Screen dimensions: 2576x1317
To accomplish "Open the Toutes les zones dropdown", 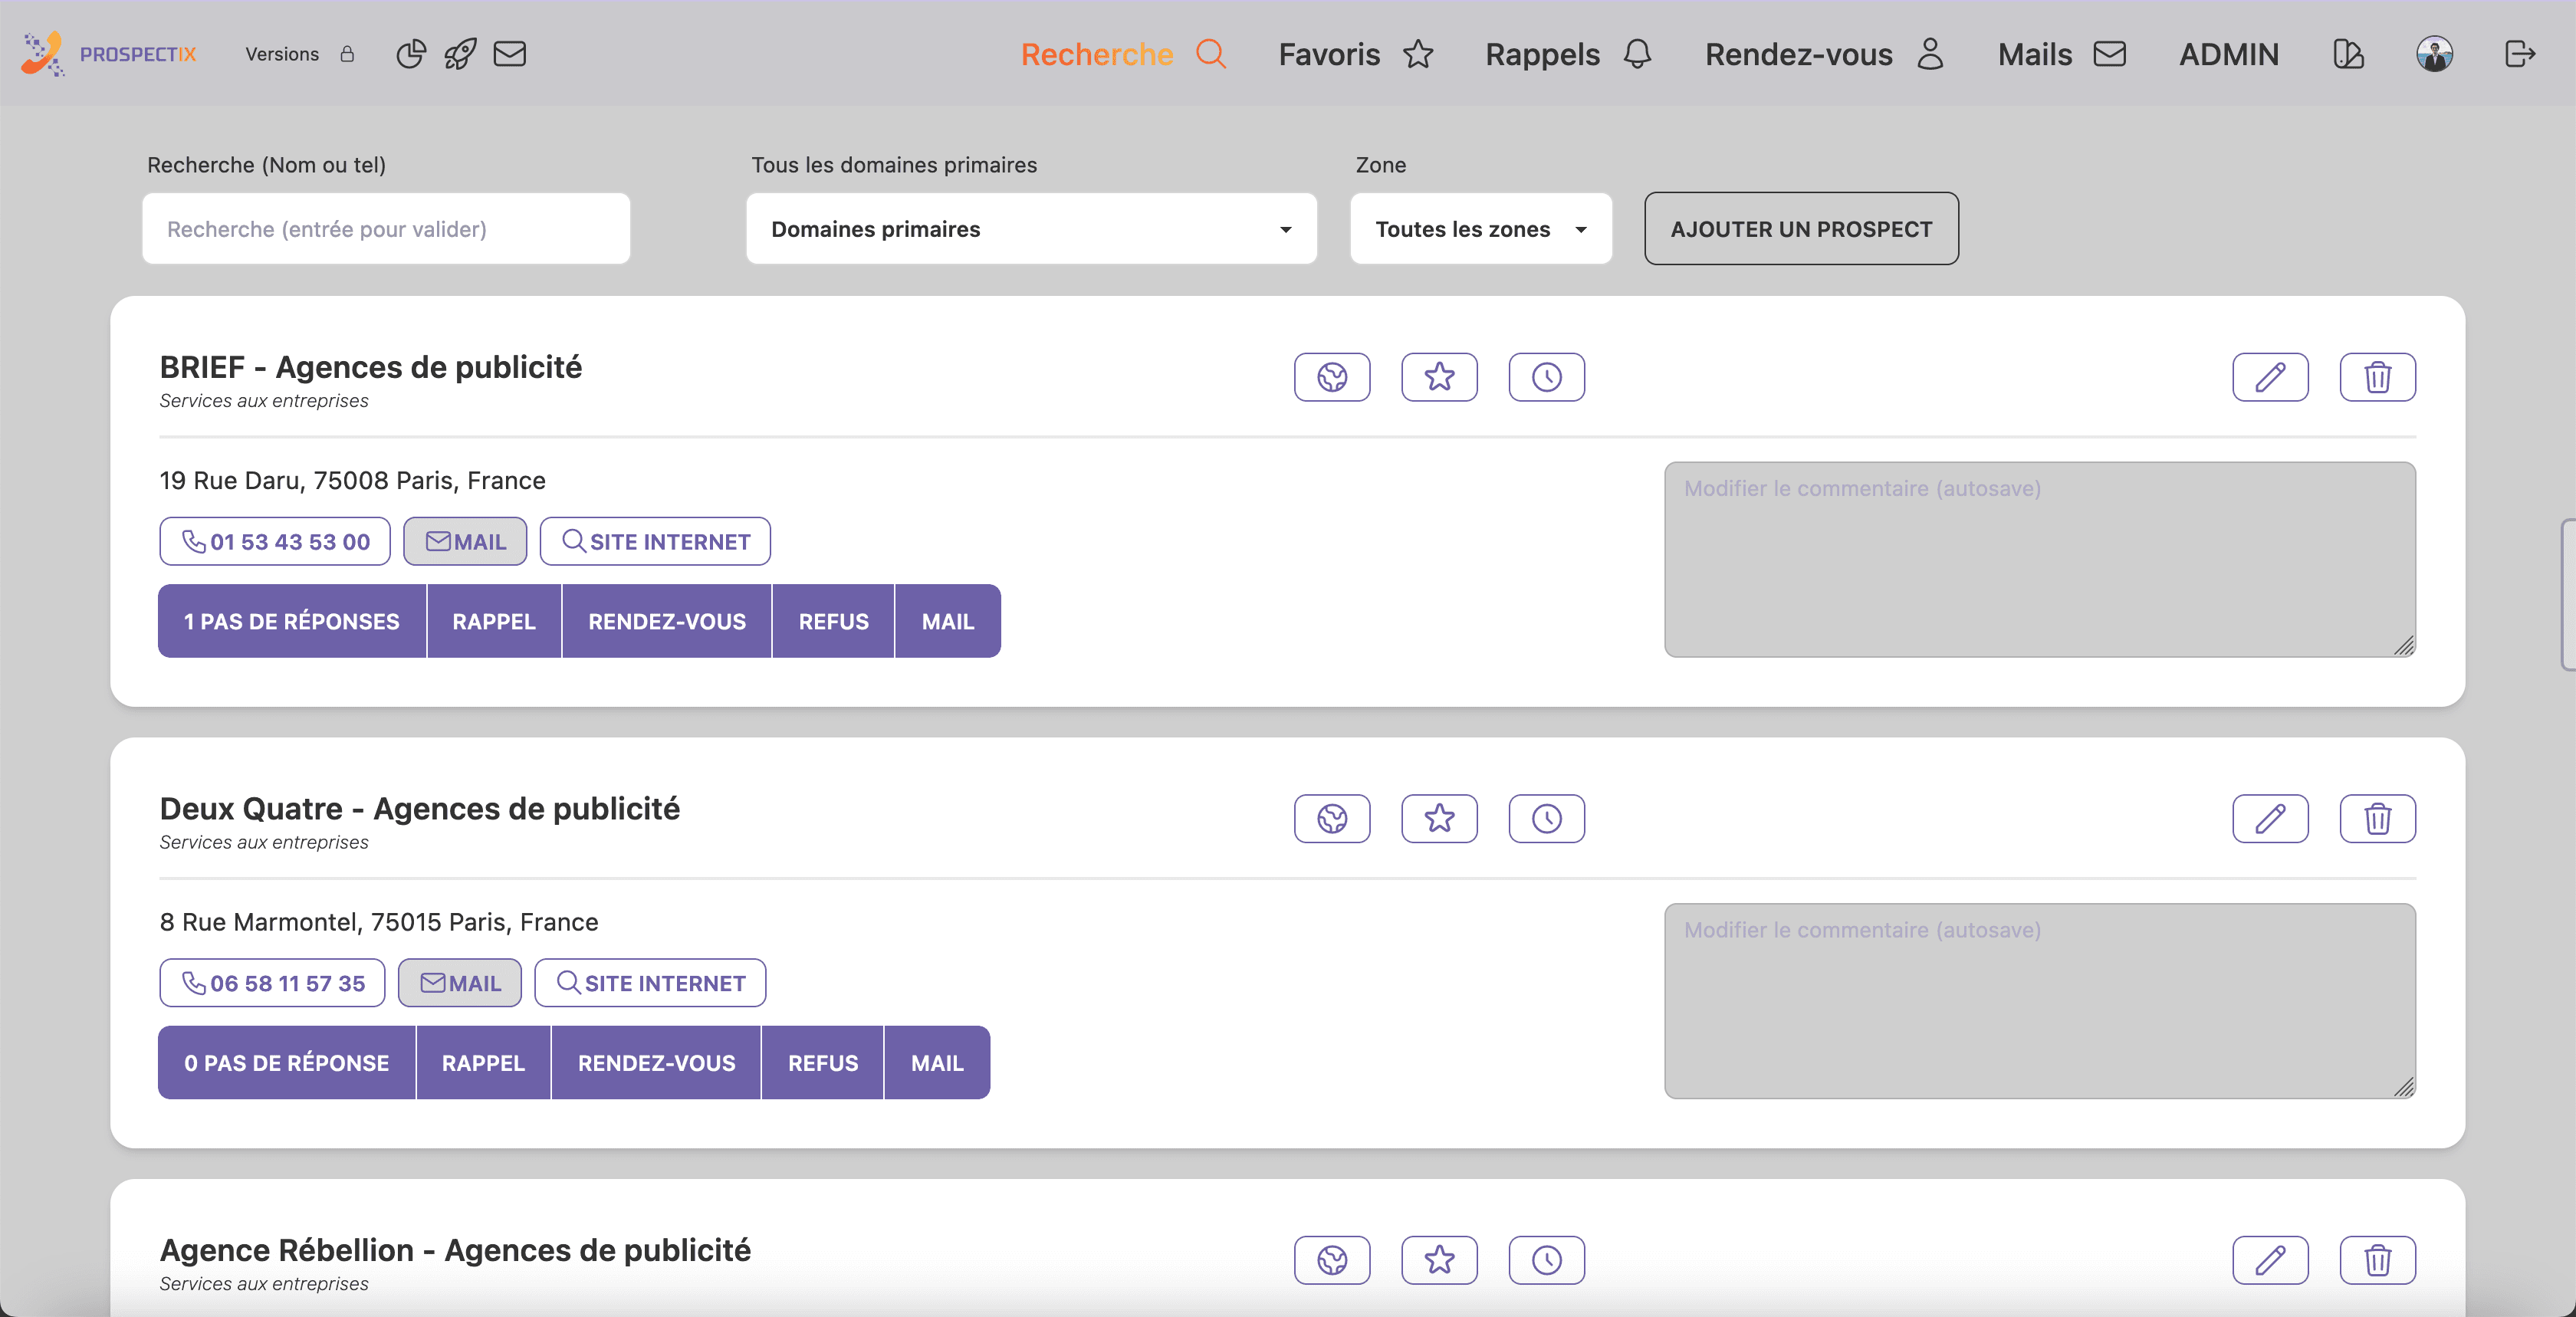I will point(1481,229).
